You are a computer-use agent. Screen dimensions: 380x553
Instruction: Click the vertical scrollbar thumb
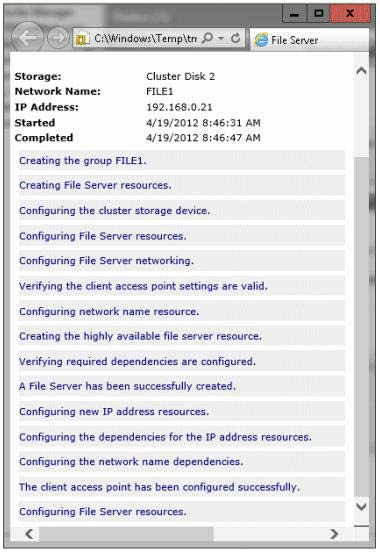tap(361, 326)
